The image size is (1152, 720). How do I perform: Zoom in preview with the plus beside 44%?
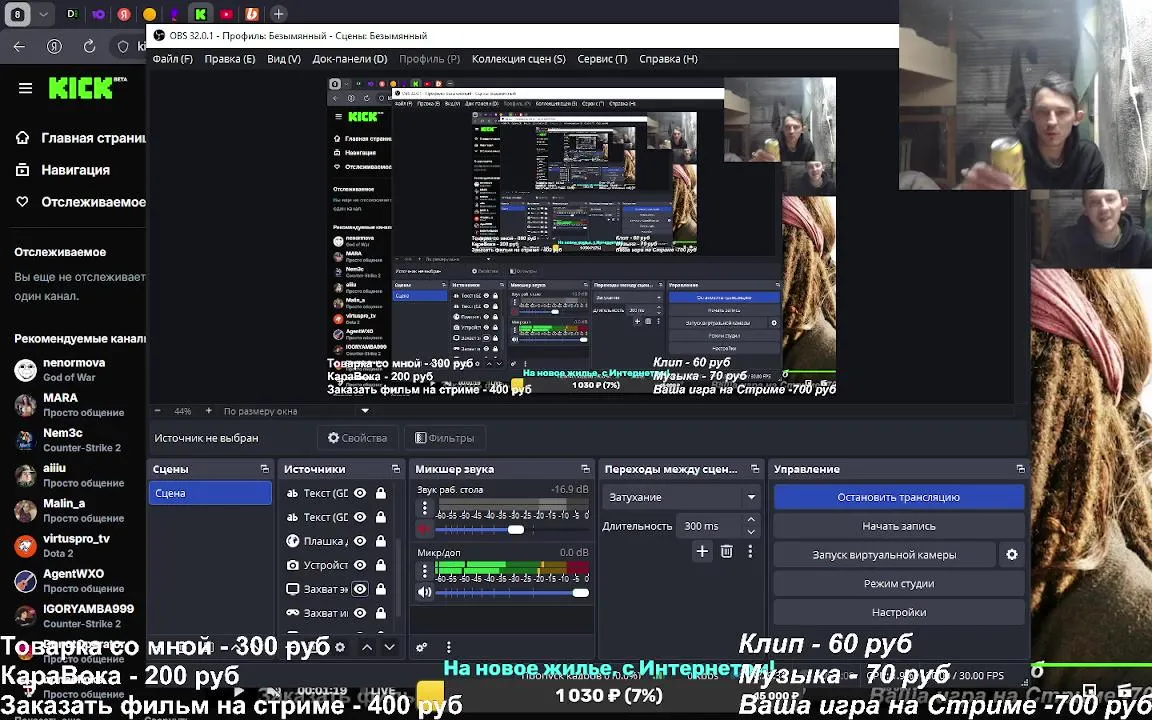209,411
